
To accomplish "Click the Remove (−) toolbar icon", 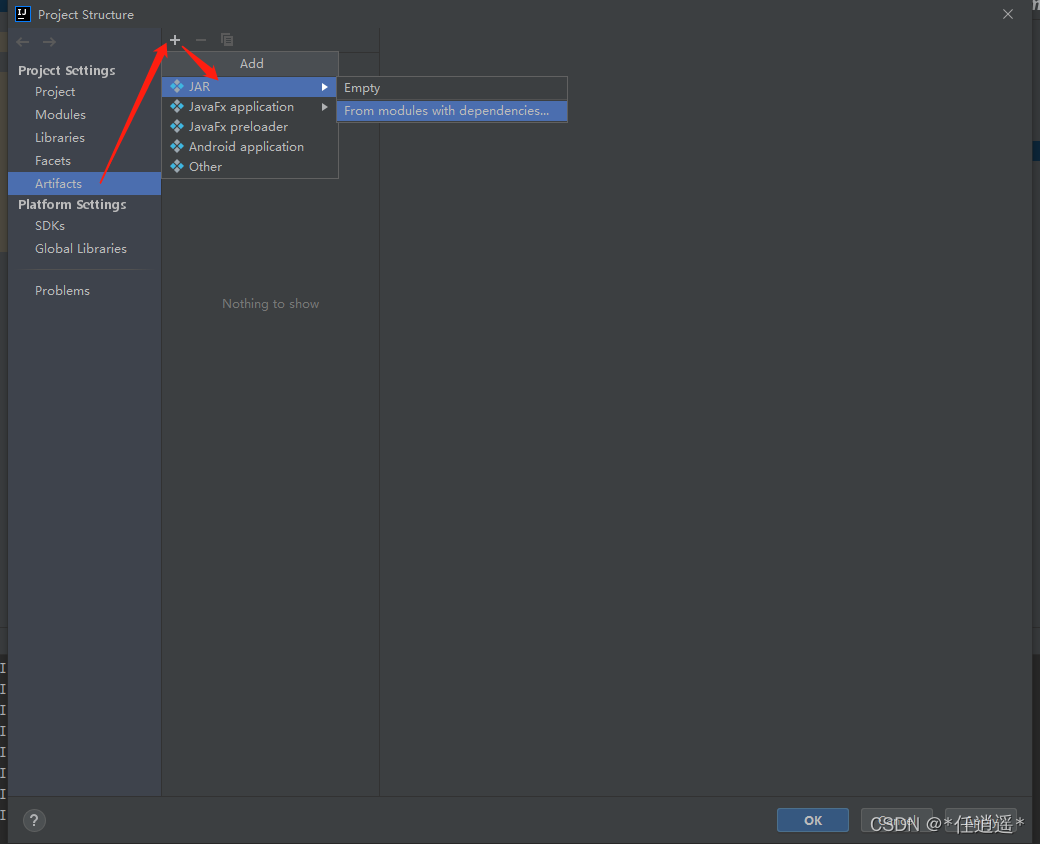I will coord(200,40).
